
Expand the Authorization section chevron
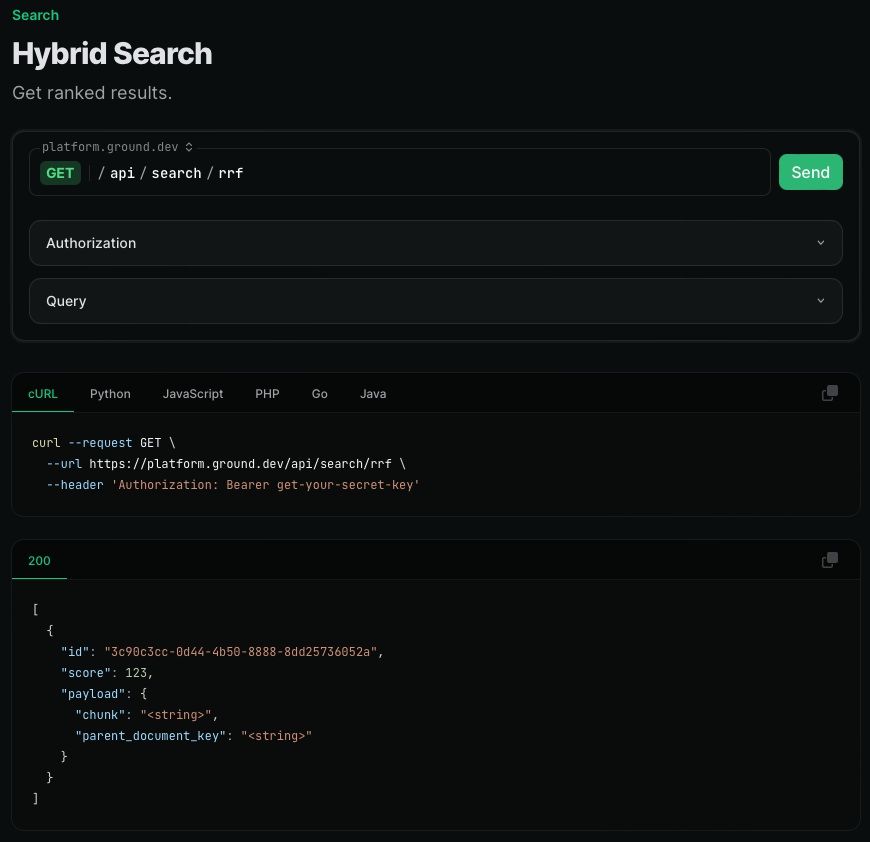[821, 243]
